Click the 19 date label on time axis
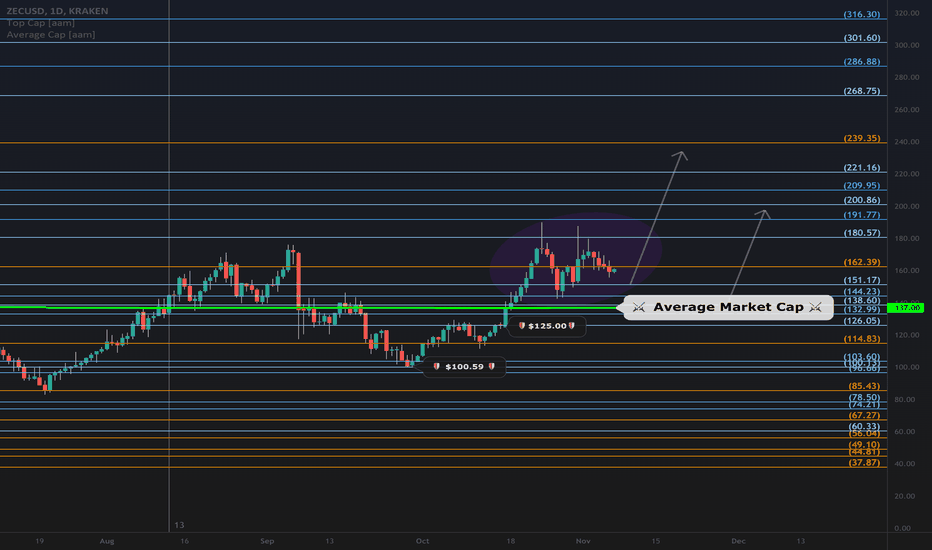Viewport: 932px width, 550px height. coord(39,541)
